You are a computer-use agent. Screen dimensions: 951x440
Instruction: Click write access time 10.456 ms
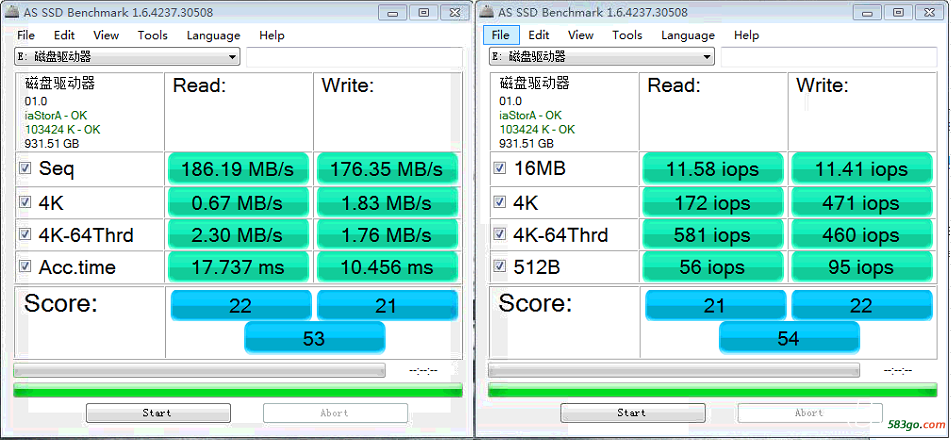[386, 267]
